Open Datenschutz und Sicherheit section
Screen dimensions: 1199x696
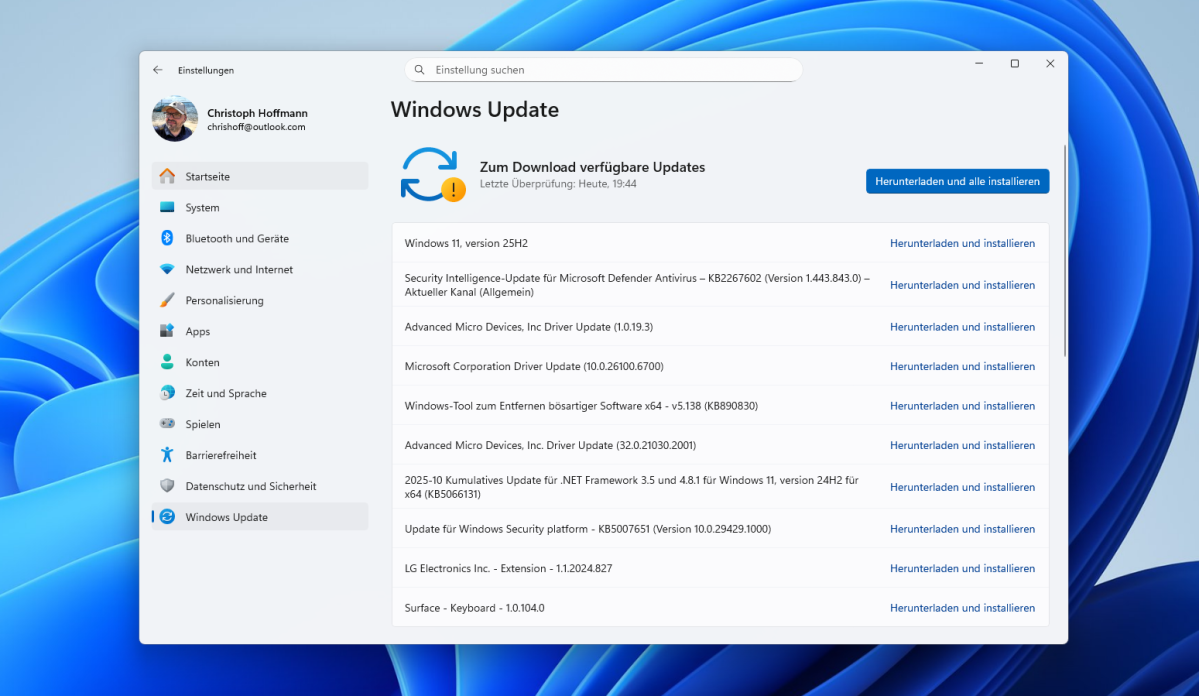250,486
